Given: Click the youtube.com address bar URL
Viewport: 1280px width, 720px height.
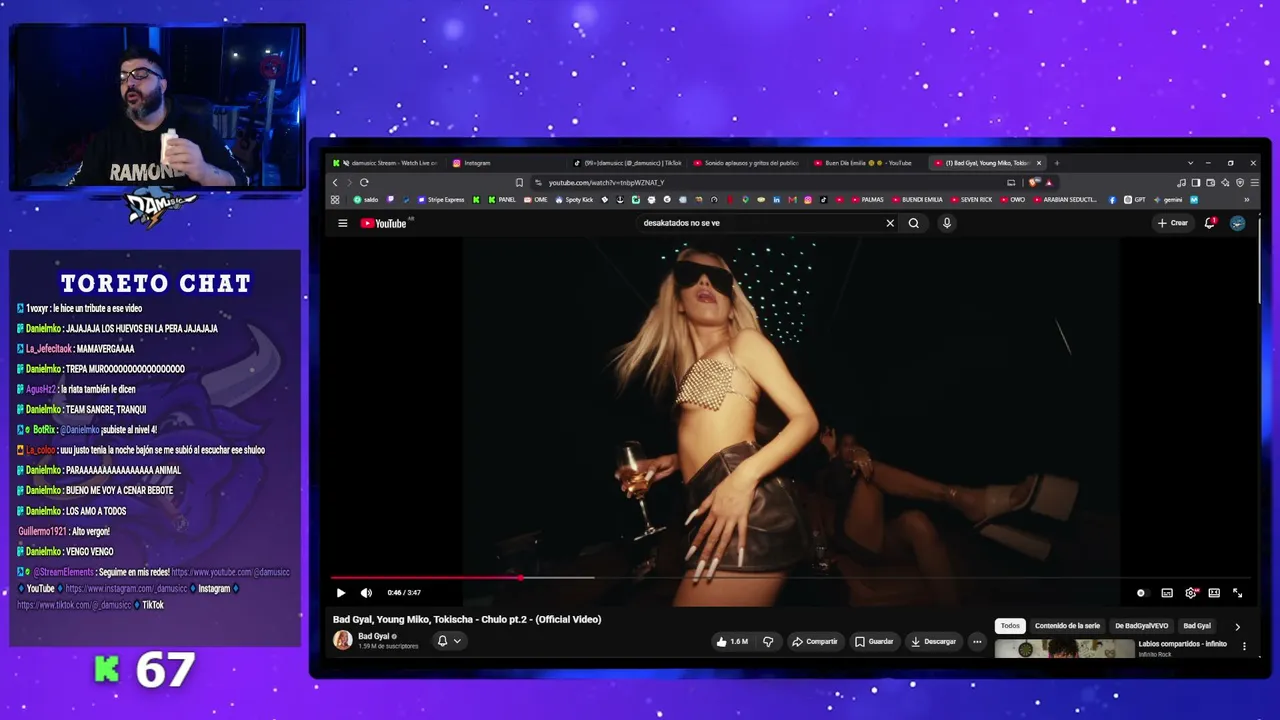Looking at the screenshot, I should tap(606, 183).
